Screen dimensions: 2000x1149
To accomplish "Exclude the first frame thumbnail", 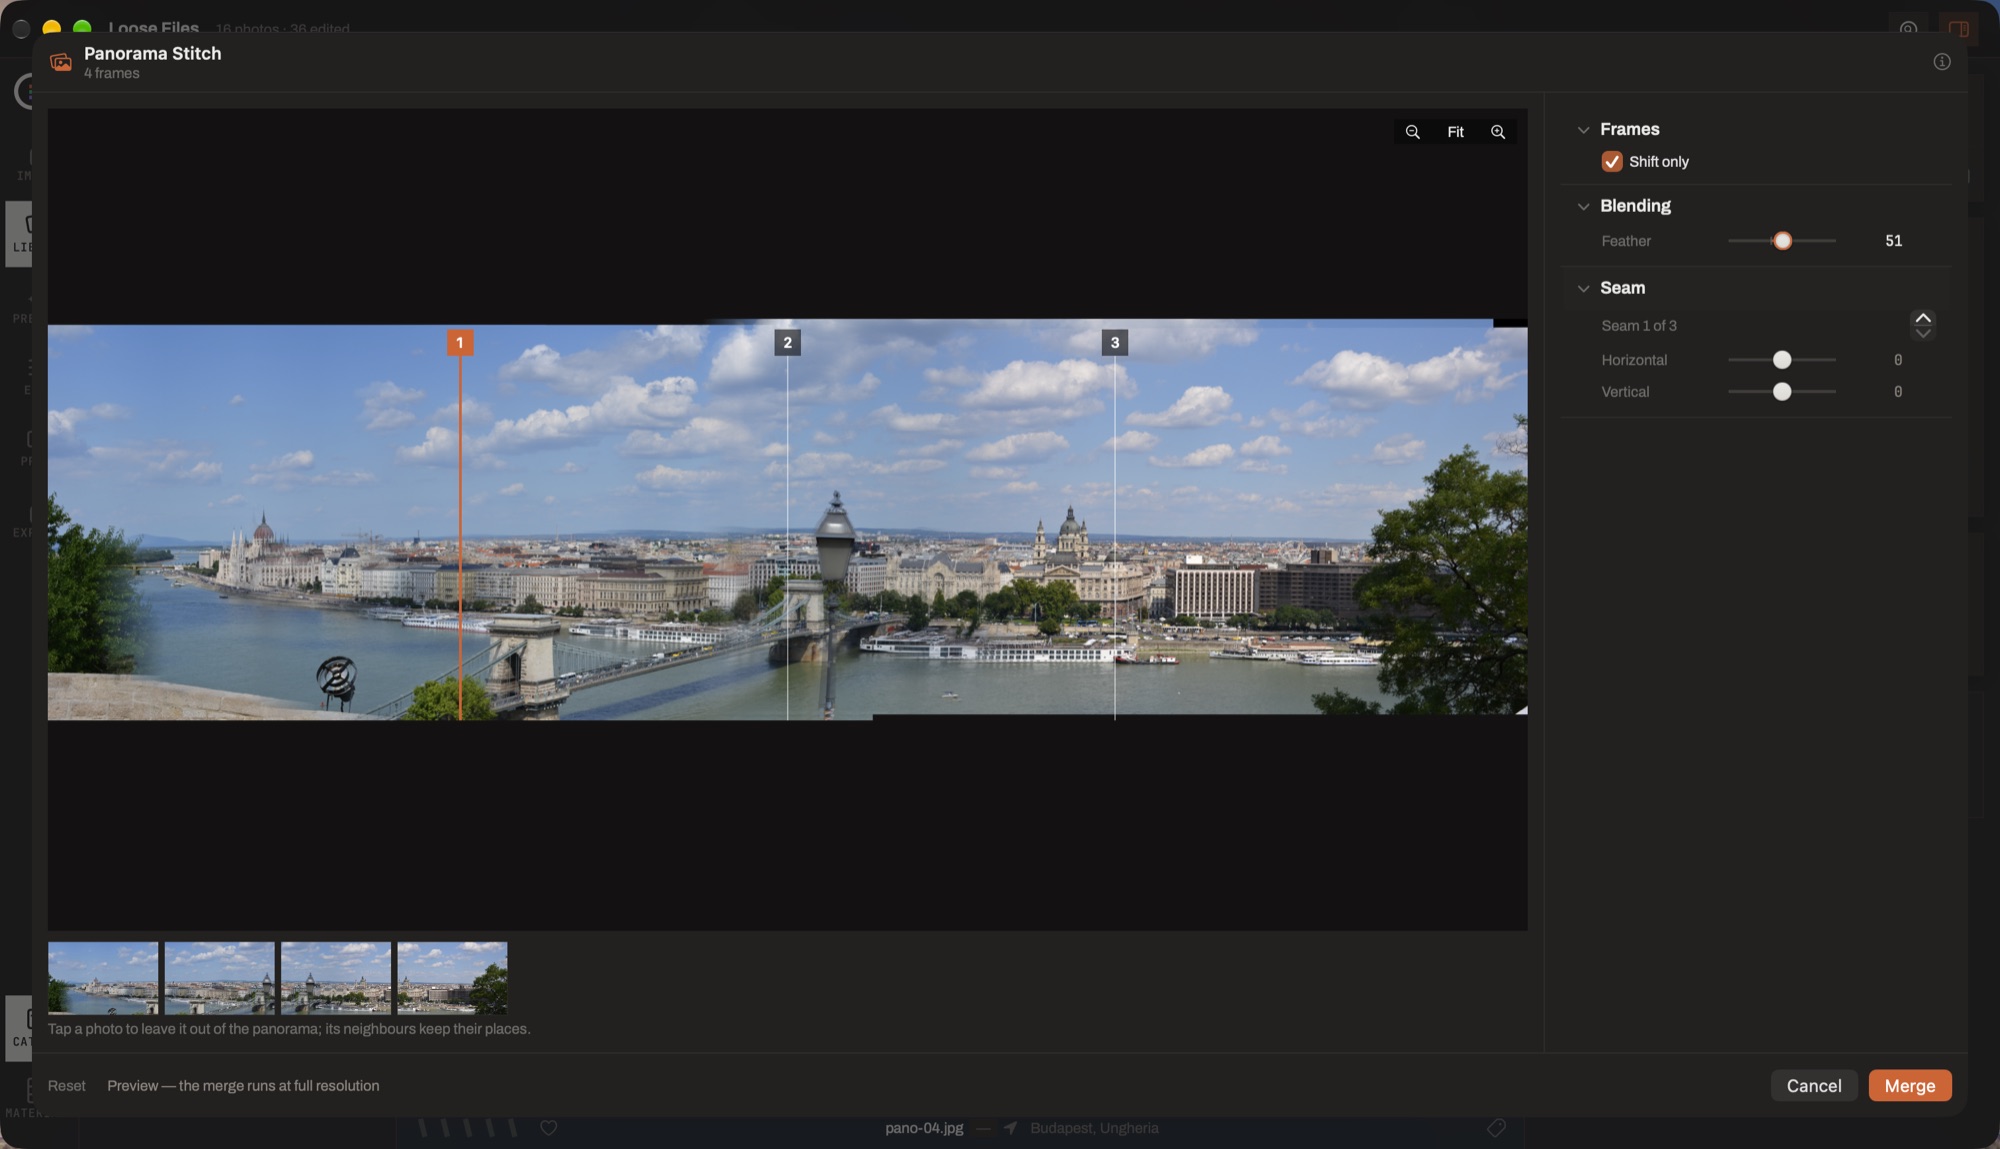I will pos(103,978).
